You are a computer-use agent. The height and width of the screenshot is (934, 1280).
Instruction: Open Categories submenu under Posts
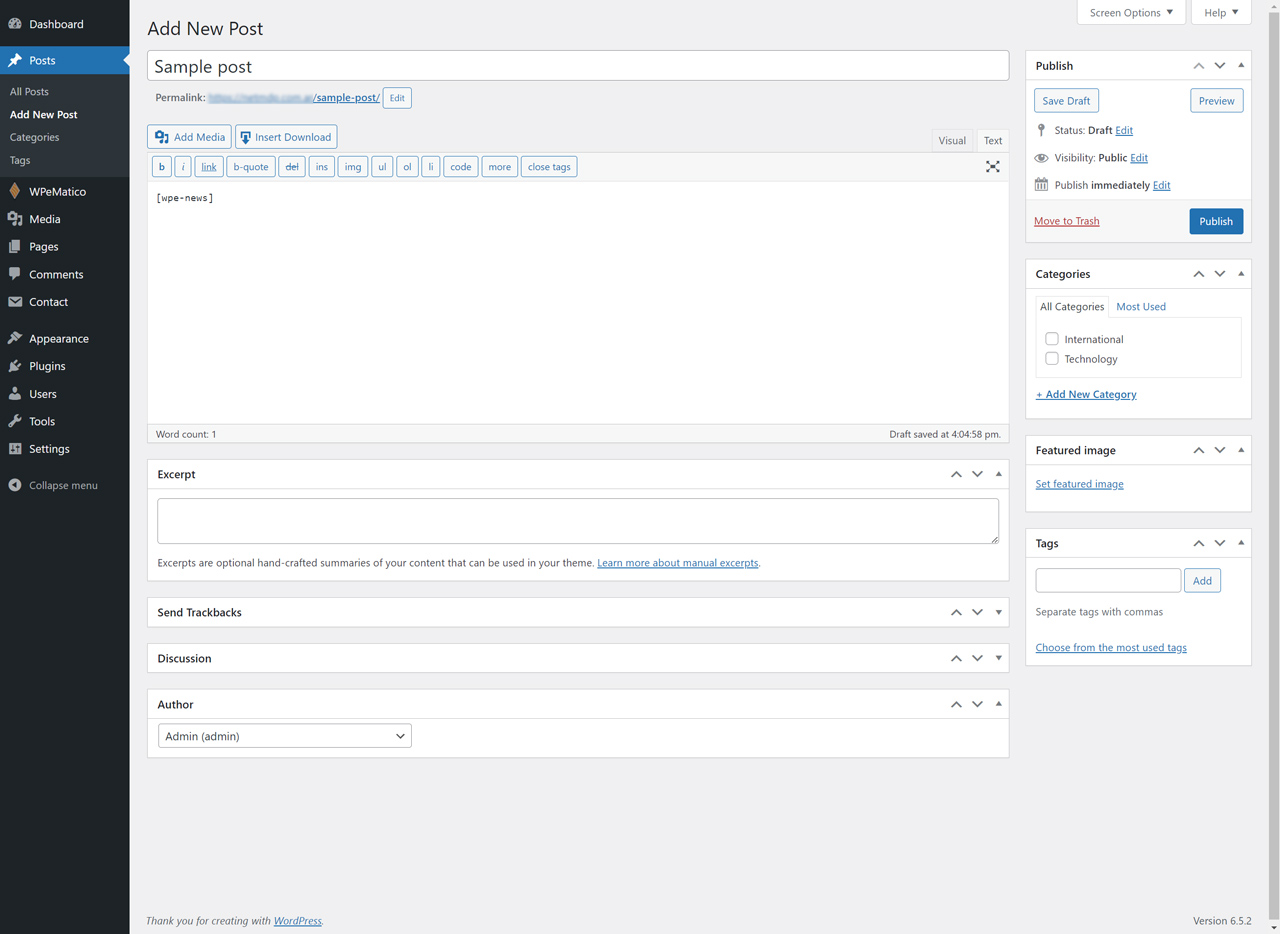point(34,137)
